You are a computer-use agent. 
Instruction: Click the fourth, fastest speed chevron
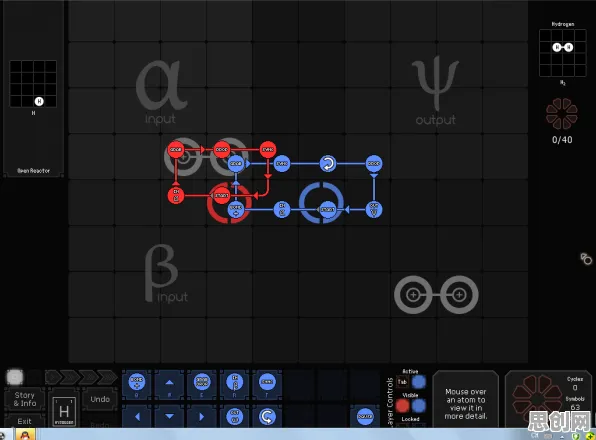pyautogui.click(x=108, y=377)
